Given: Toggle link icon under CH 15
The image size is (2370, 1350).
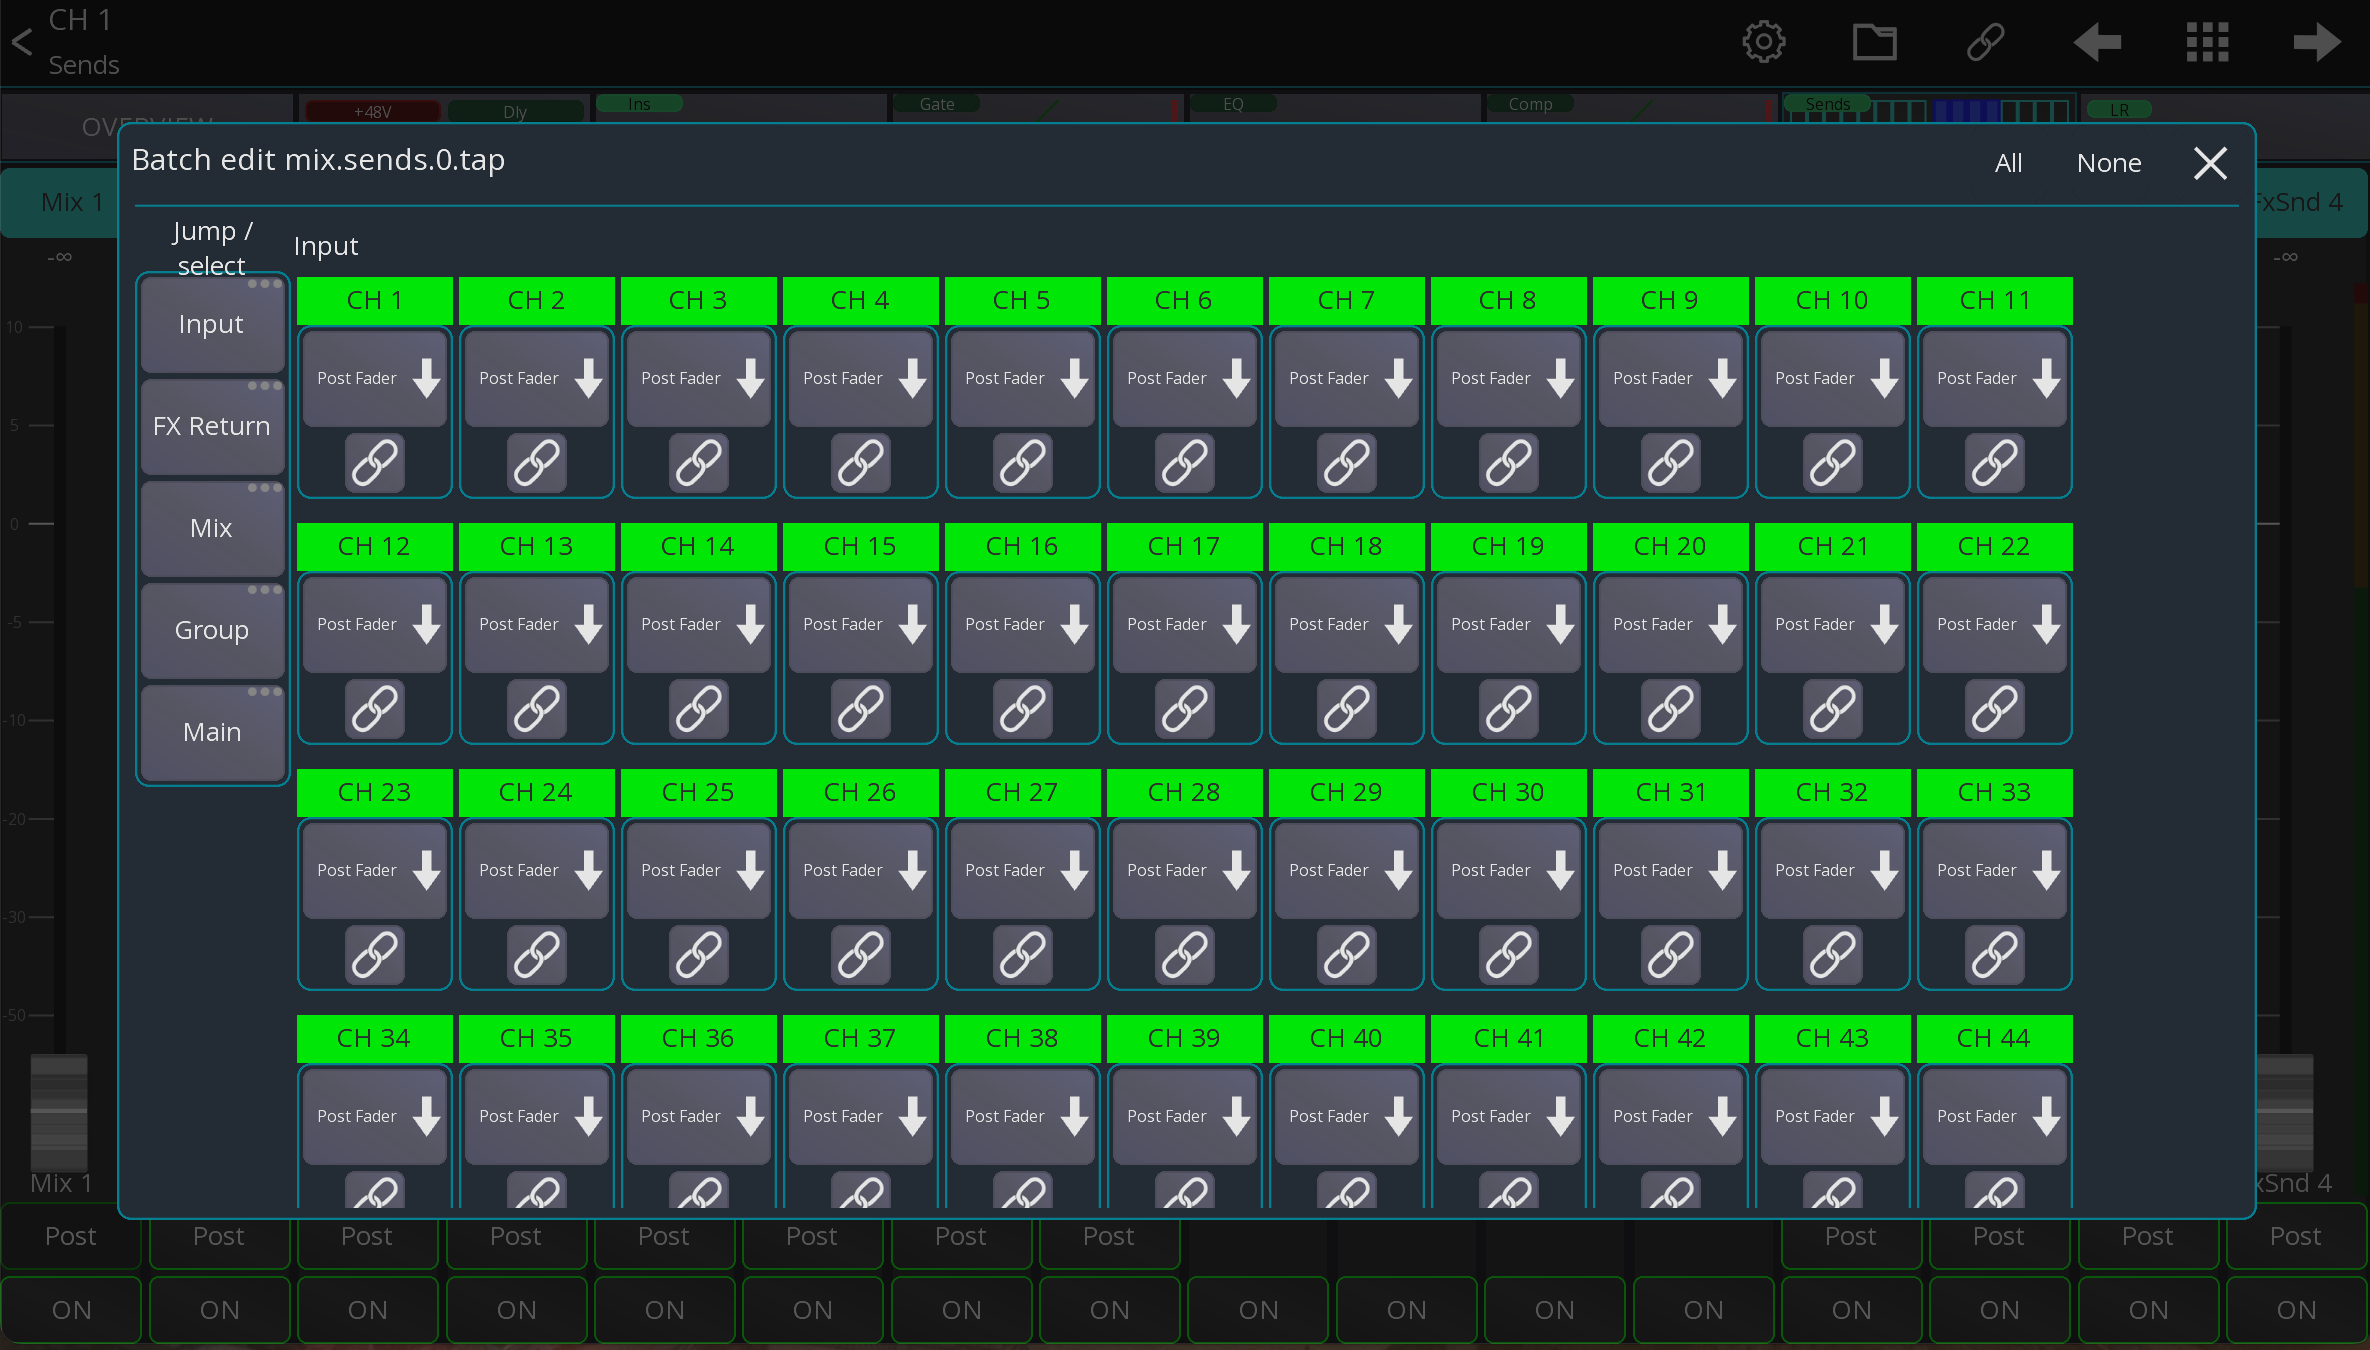Looking at the screenshot, I should pos(861,709).
